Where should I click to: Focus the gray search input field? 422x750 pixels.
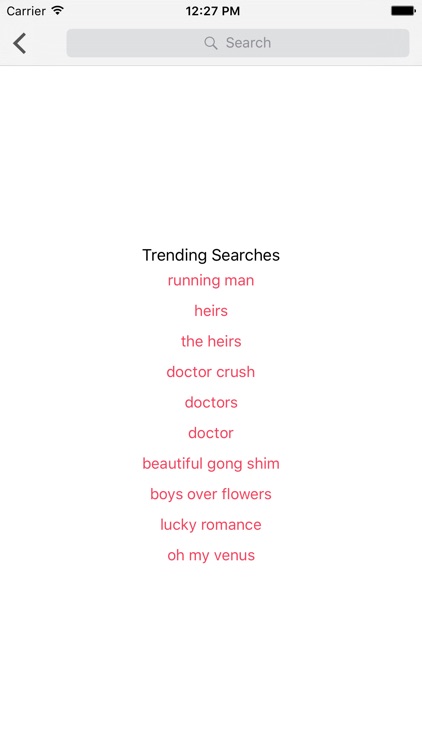(x=238, y=43)
